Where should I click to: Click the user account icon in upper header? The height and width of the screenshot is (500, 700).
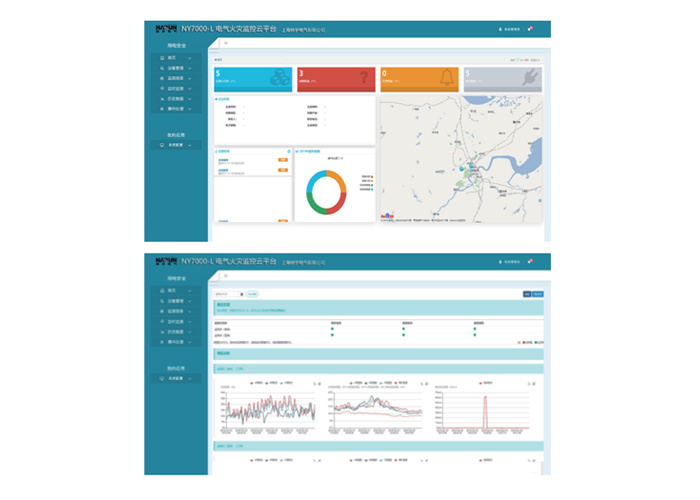click(500, 29)
